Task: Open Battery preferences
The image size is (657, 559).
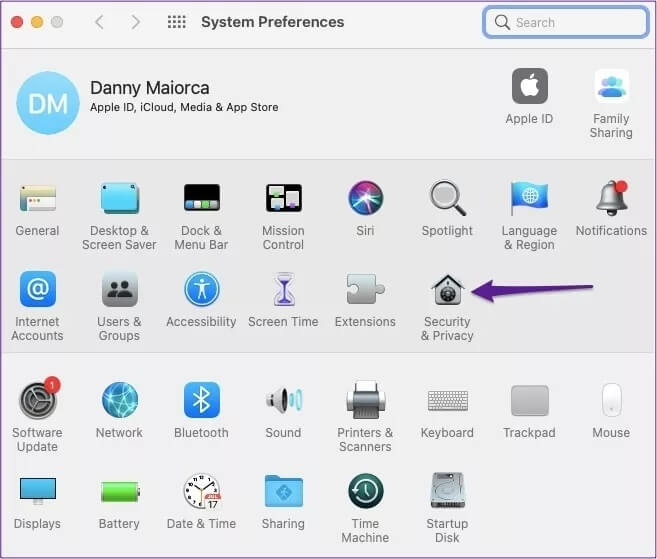Action: coord(120,492)
